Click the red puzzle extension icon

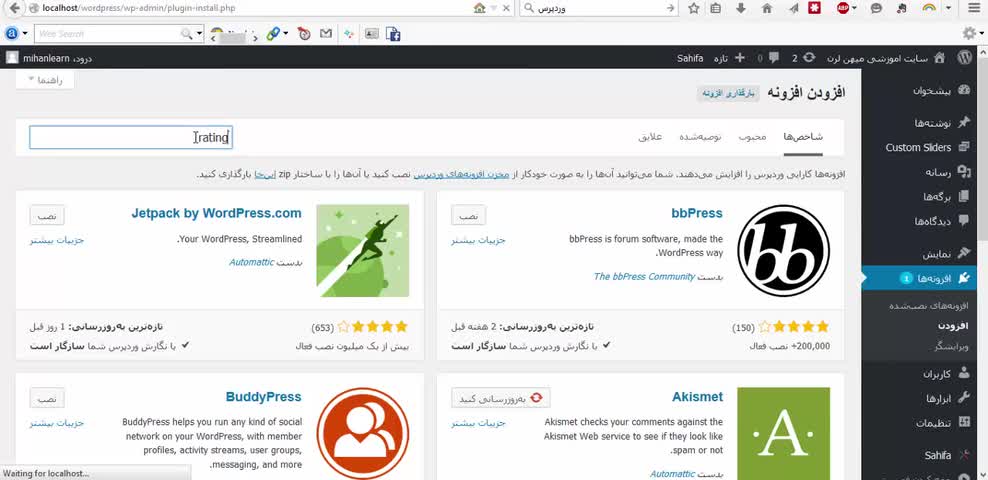pyautogui.click(x=815, y=8)
